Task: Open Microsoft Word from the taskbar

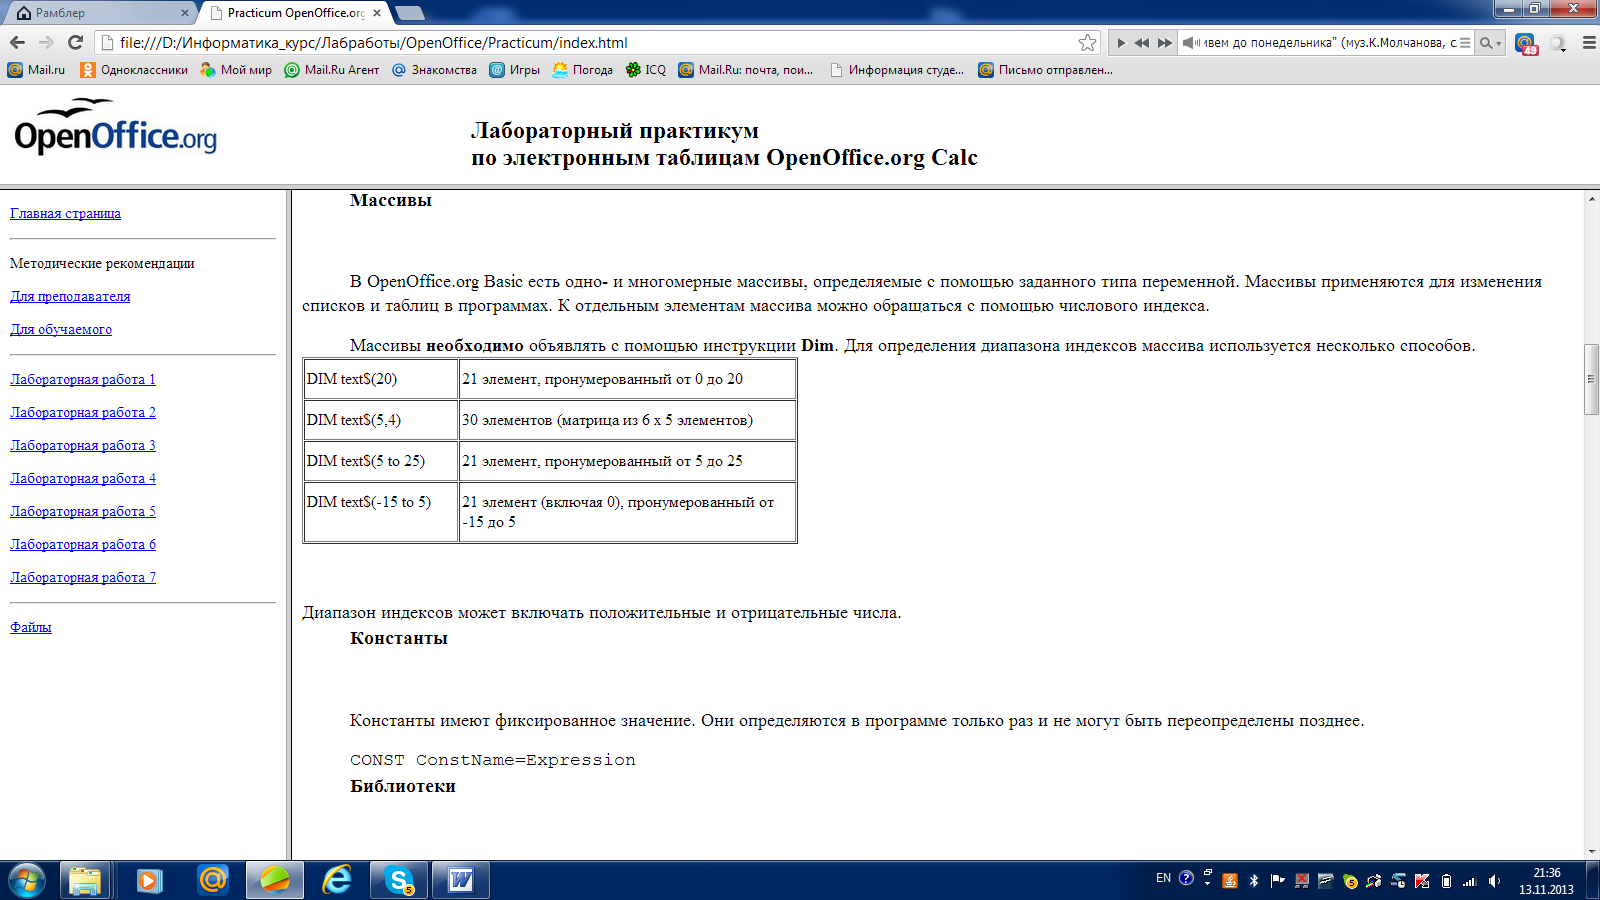Action: 461,881
